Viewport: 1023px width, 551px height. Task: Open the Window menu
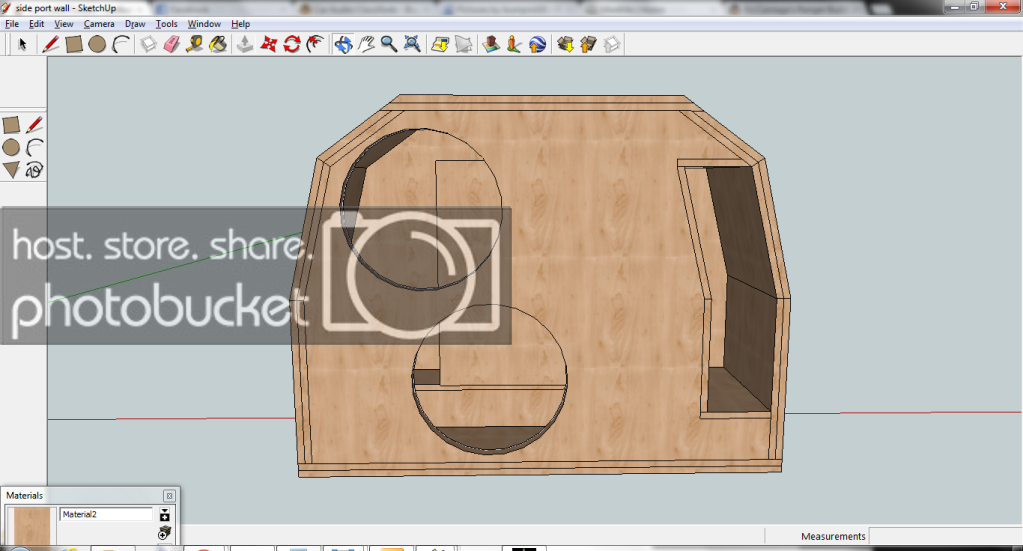point(204,23)
